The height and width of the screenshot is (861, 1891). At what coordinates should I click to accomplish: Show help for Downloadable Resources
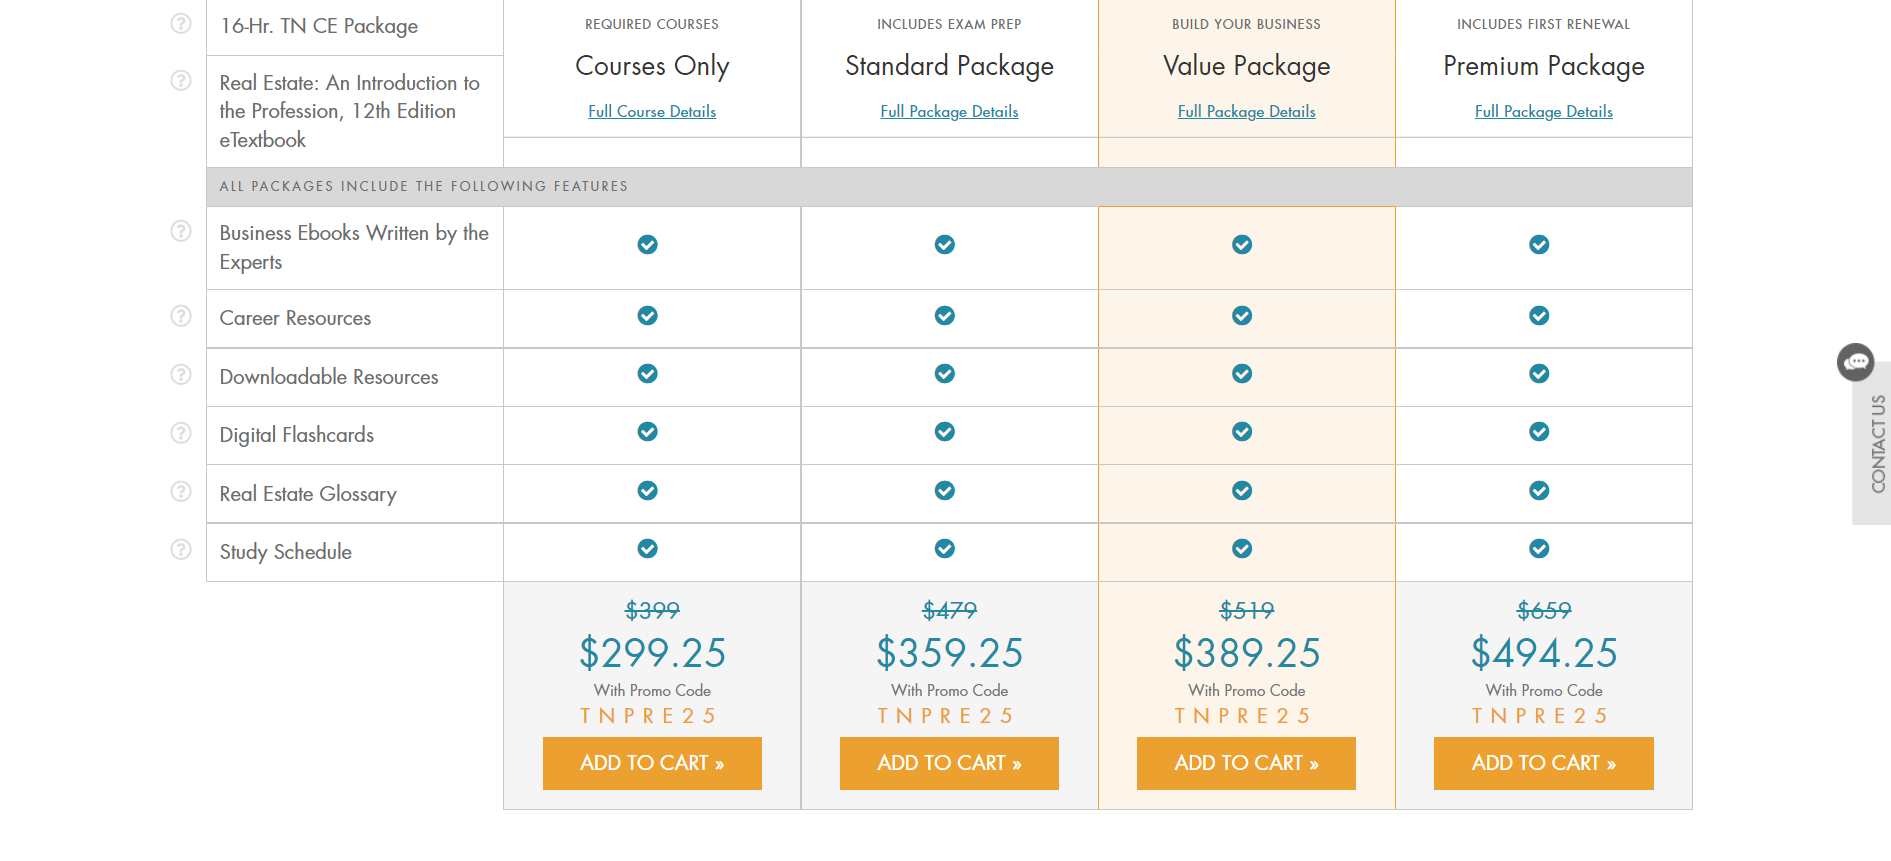181,374
